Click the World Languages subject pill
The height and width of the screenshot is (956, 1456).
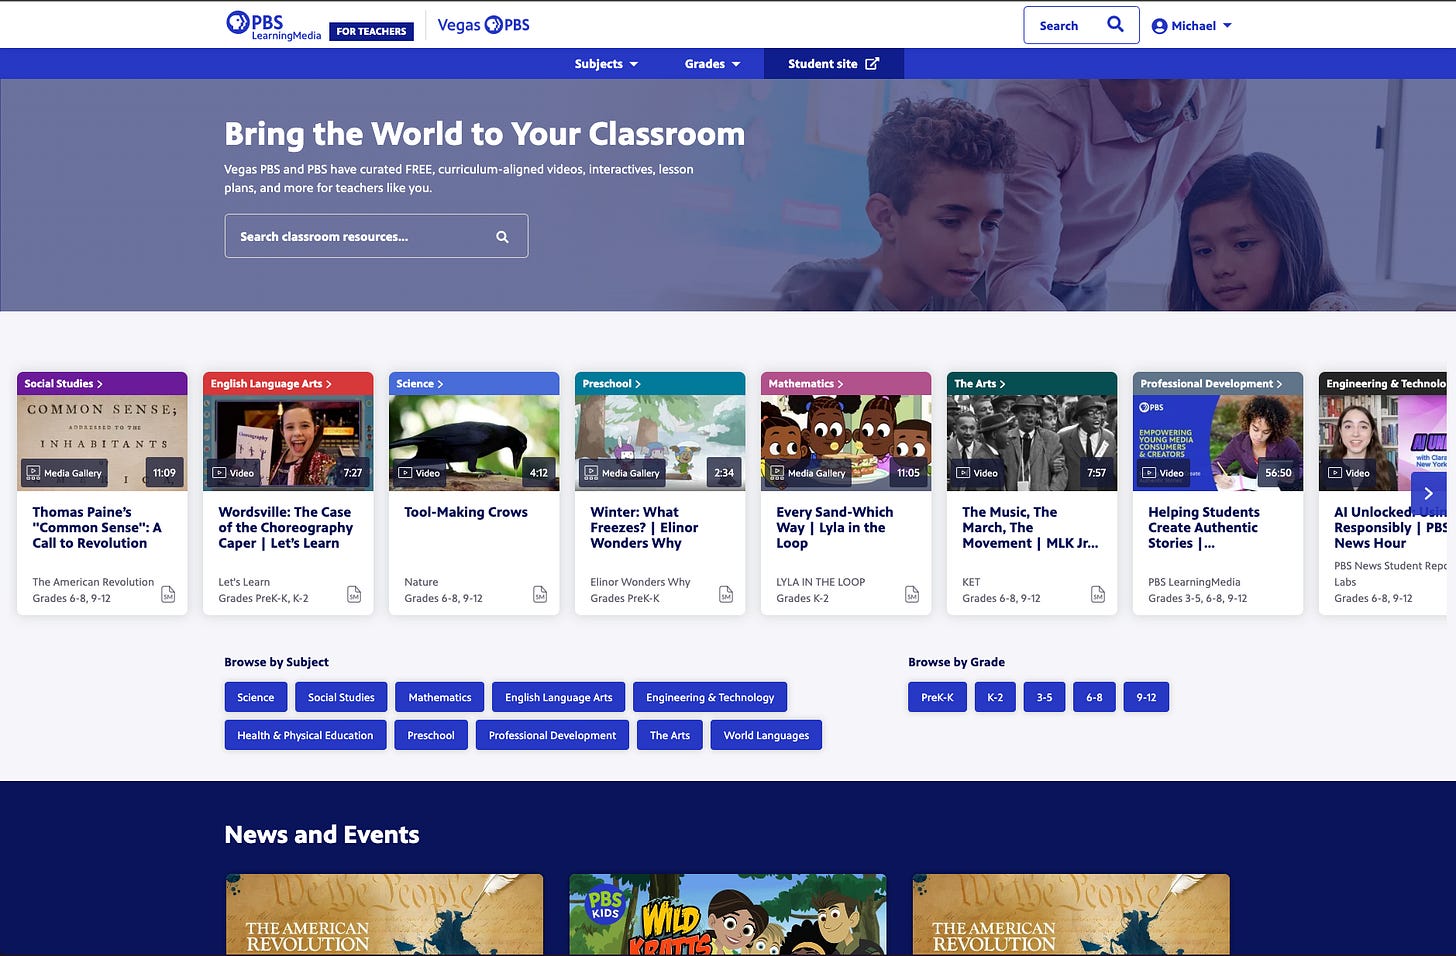coord(766,735)
